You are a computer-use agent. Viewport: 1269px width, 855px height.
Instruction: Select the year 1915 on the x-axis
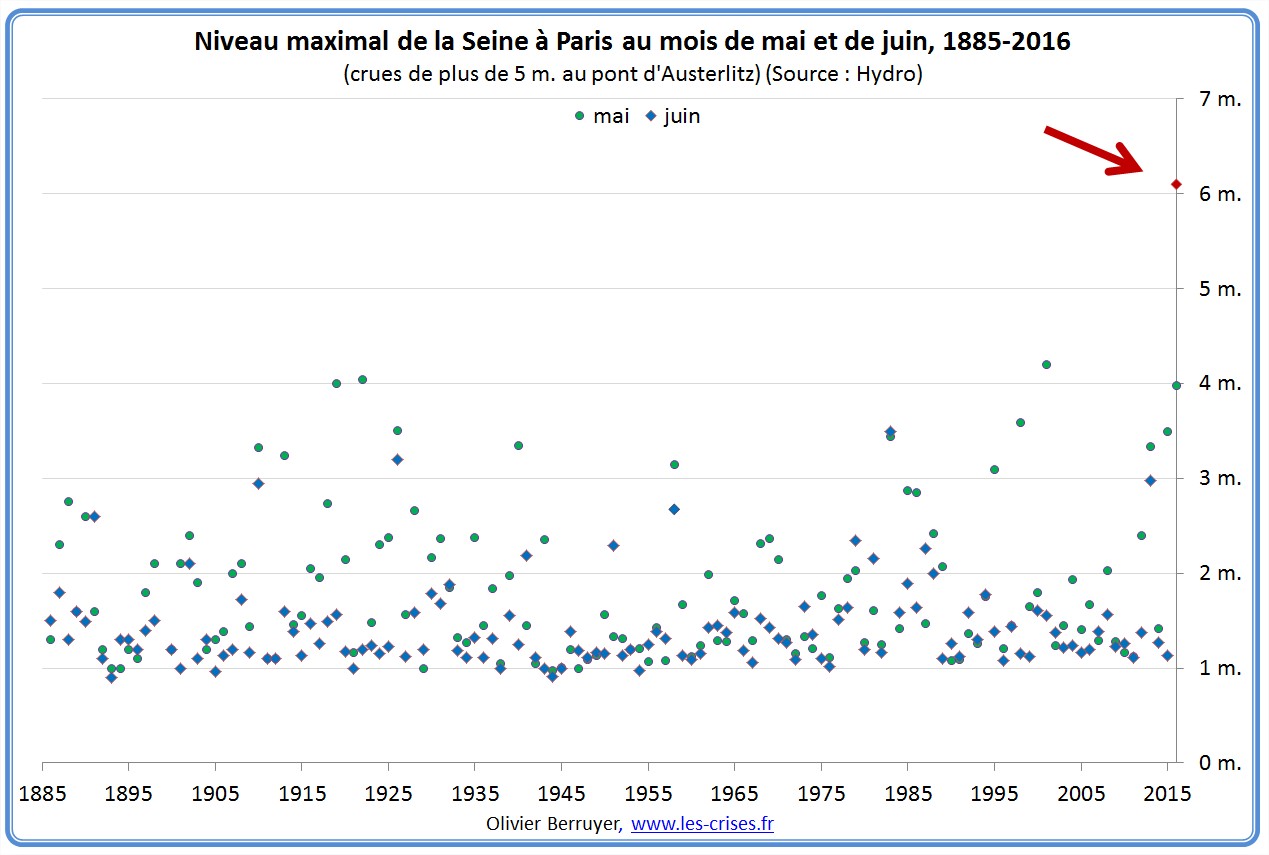[x=302, y=793]
